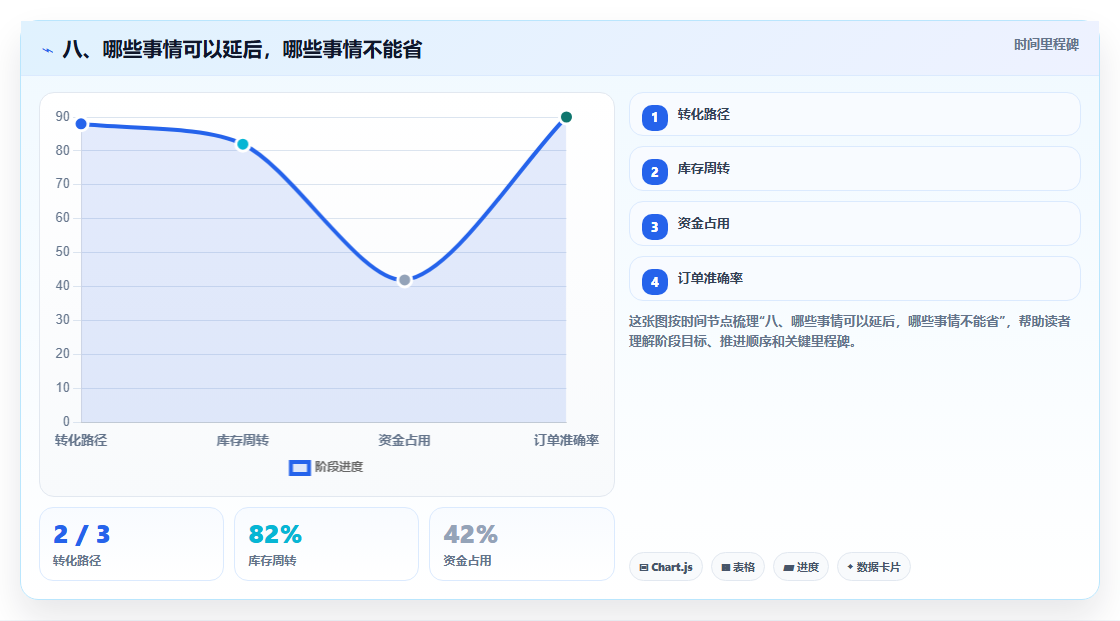Click the 时间里程碑 label in the header
This screenshot has height=621, width=1120.
pos(1046,44)
